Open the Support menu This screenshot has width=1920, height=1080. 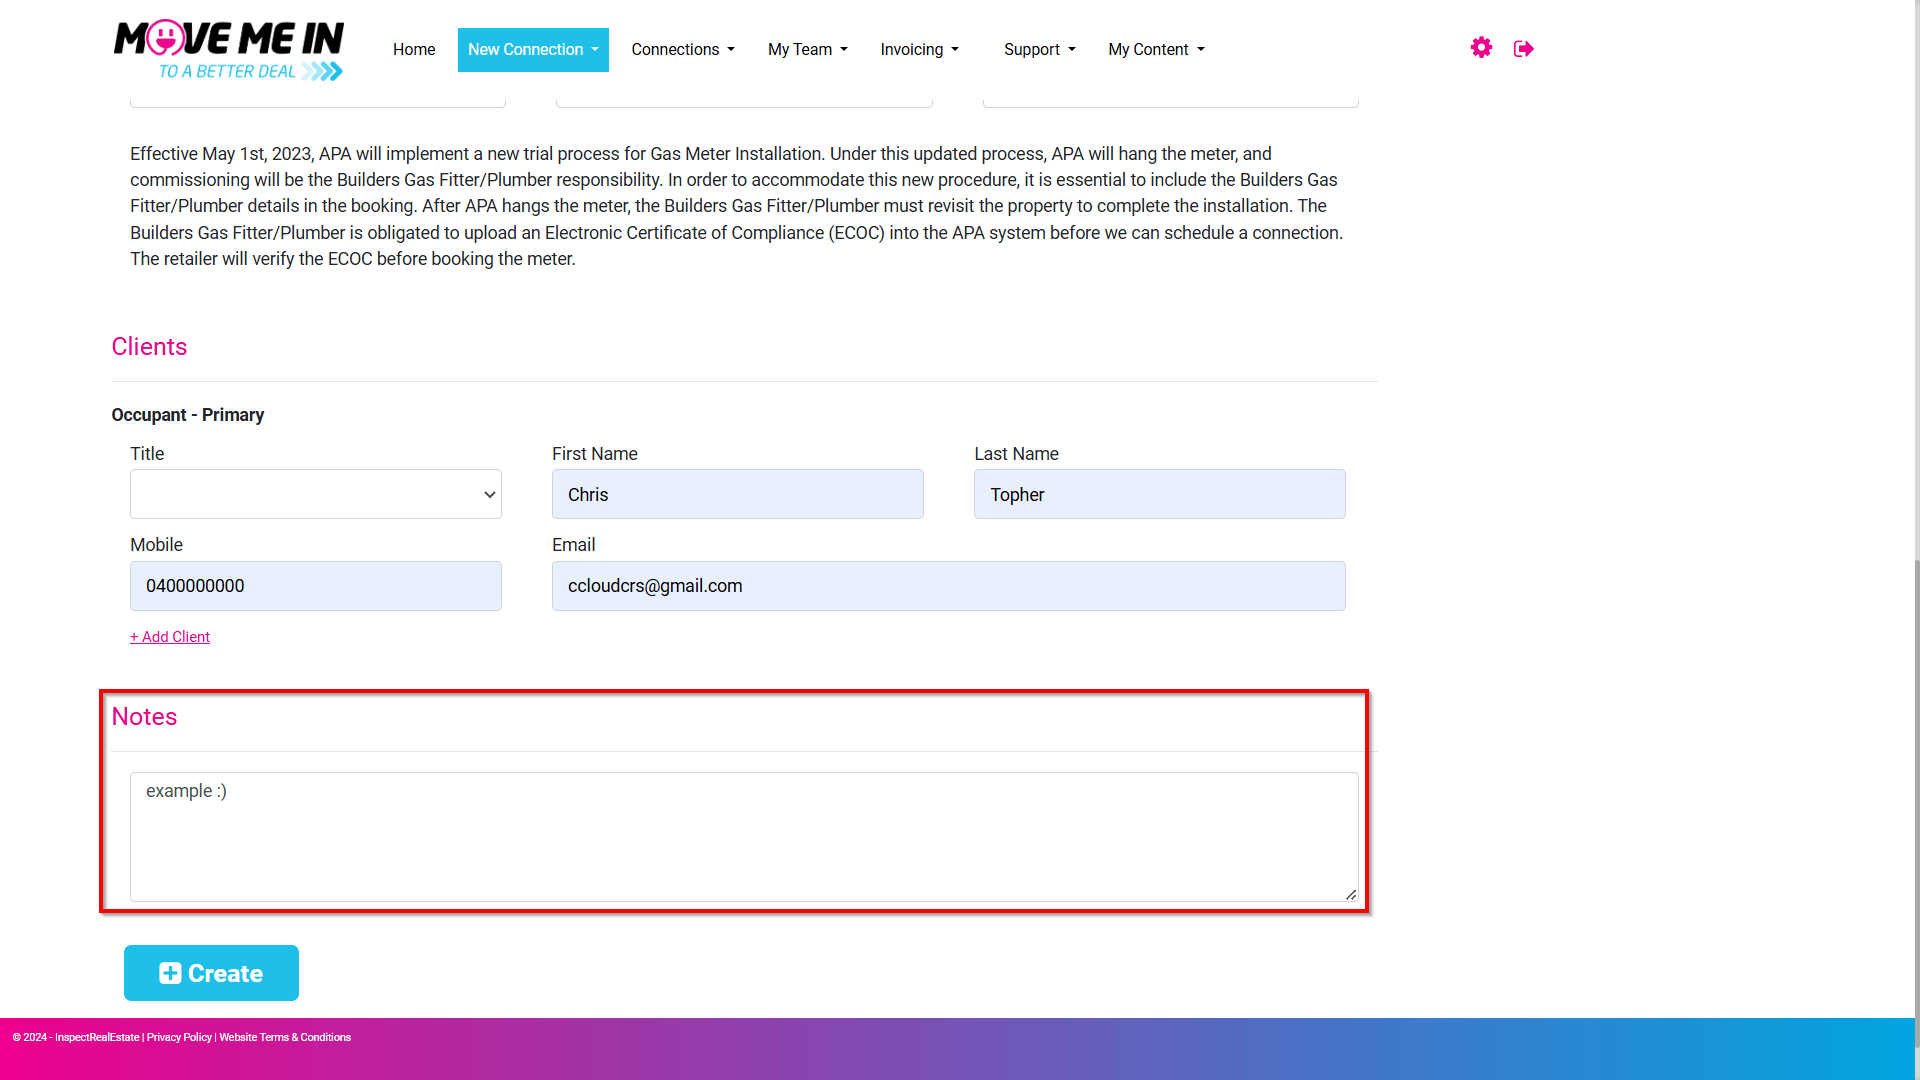point(1040,50)
